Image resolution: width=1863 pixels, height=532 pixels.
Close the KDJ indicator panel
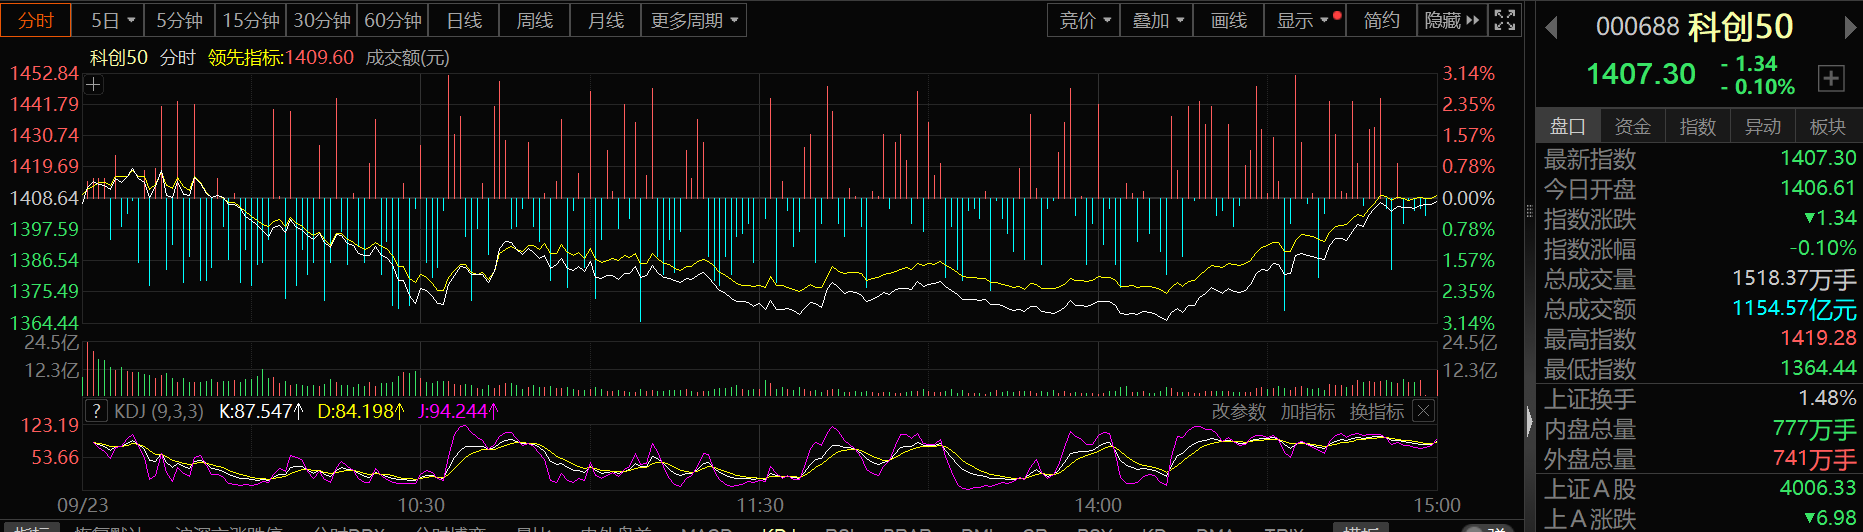point(1424,411)
